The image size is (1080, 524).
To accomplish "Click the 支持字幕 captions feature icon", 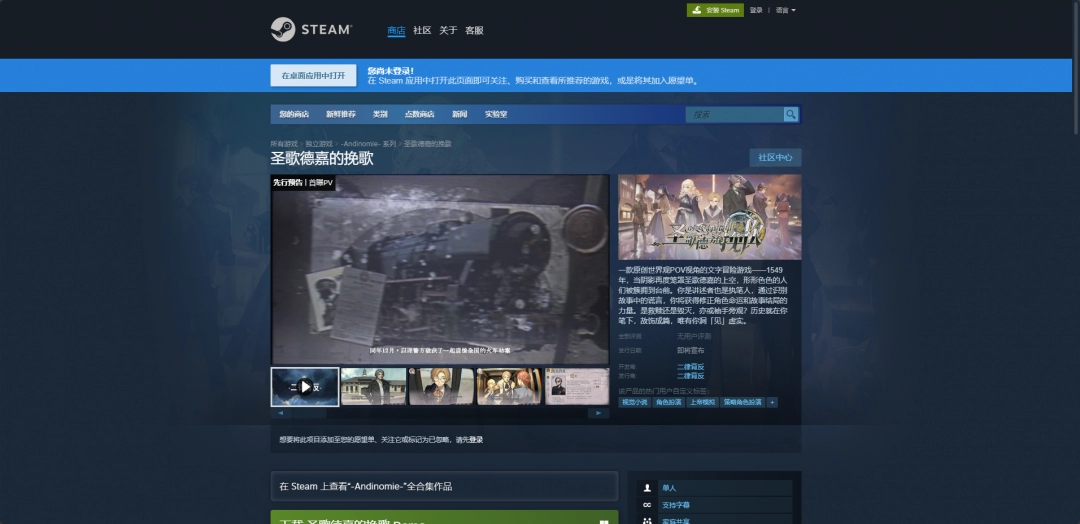I will point(647,505).
